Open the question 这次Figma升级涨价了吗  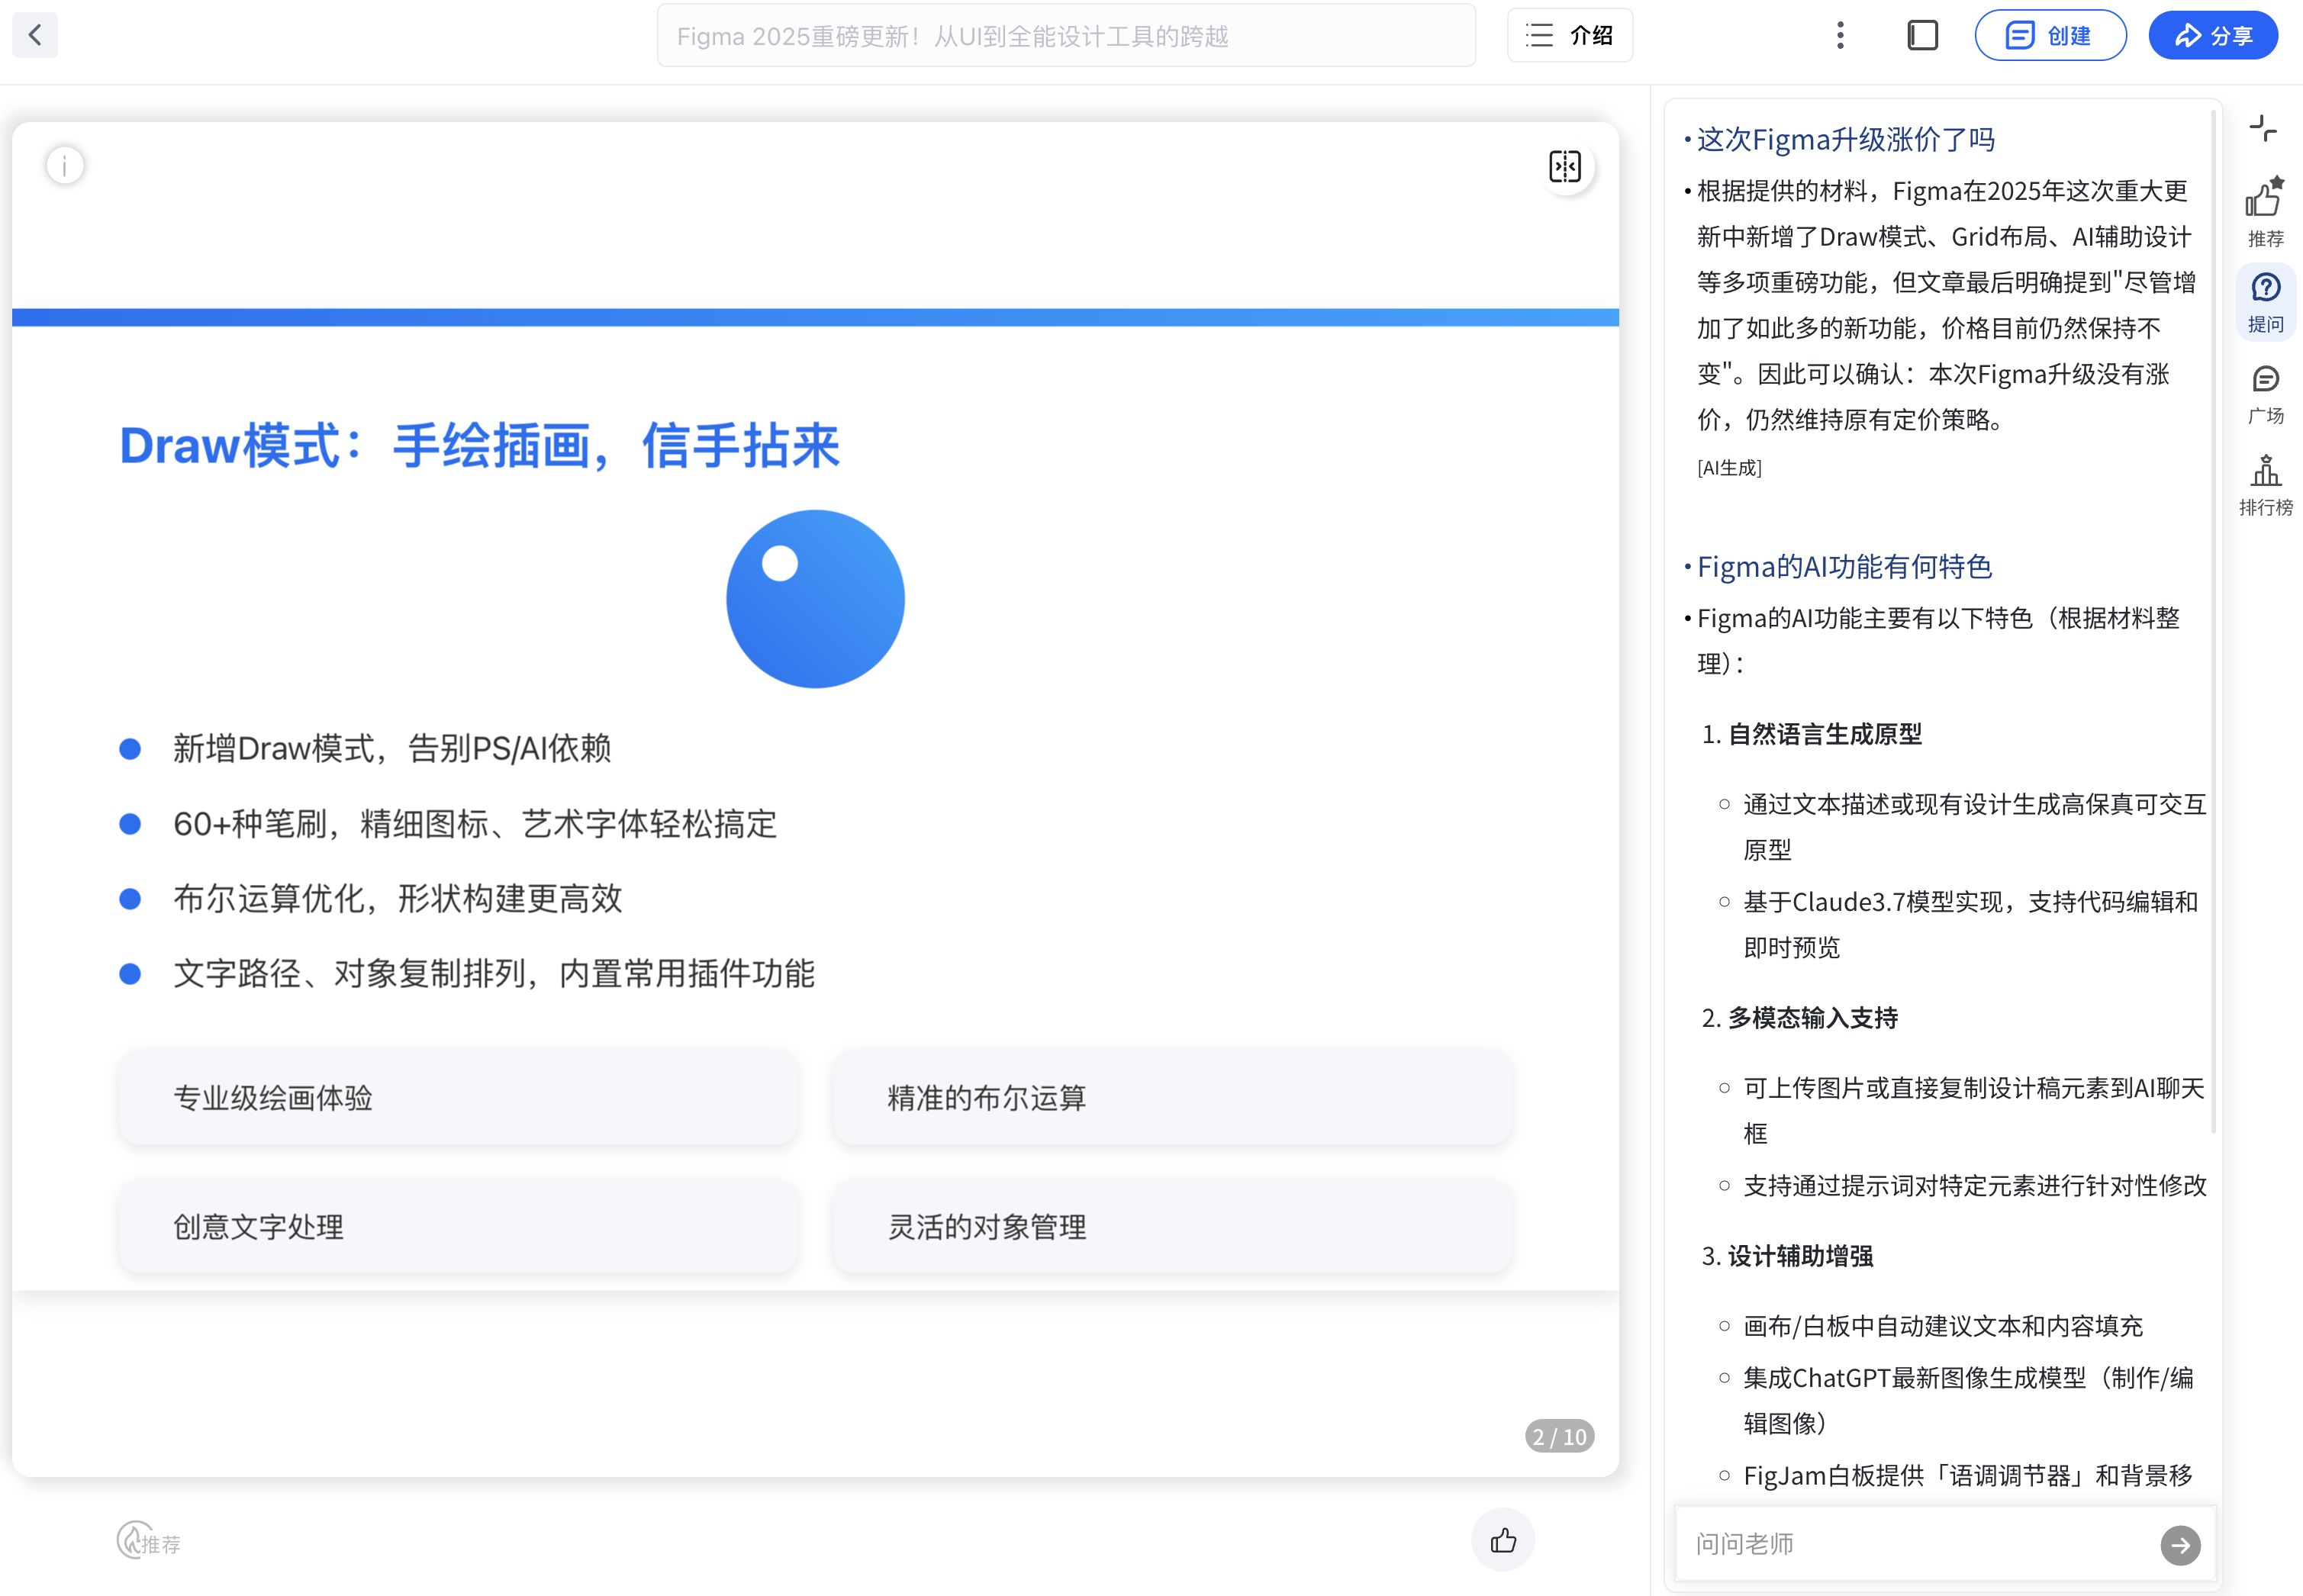pos(1845,139)
